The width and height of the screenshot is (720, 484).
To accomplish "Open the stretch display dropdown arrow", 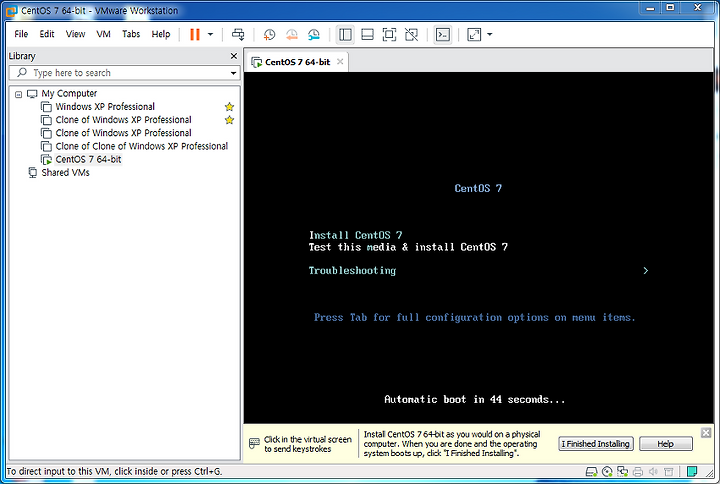I will pos(489,34).
